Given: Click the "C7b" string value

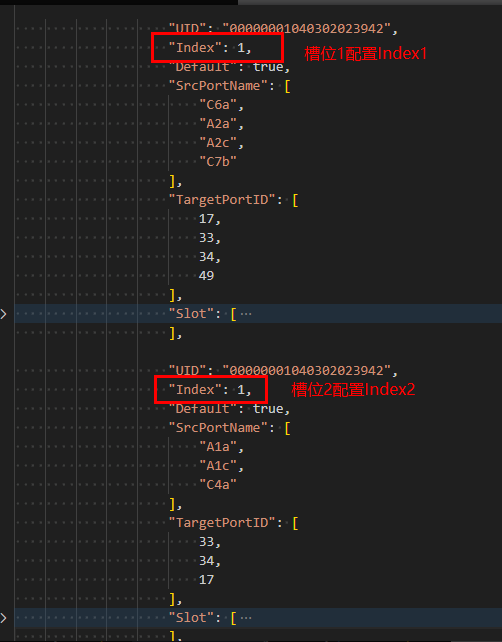Looking at the screenshot, I should click(x=218, y=162).
